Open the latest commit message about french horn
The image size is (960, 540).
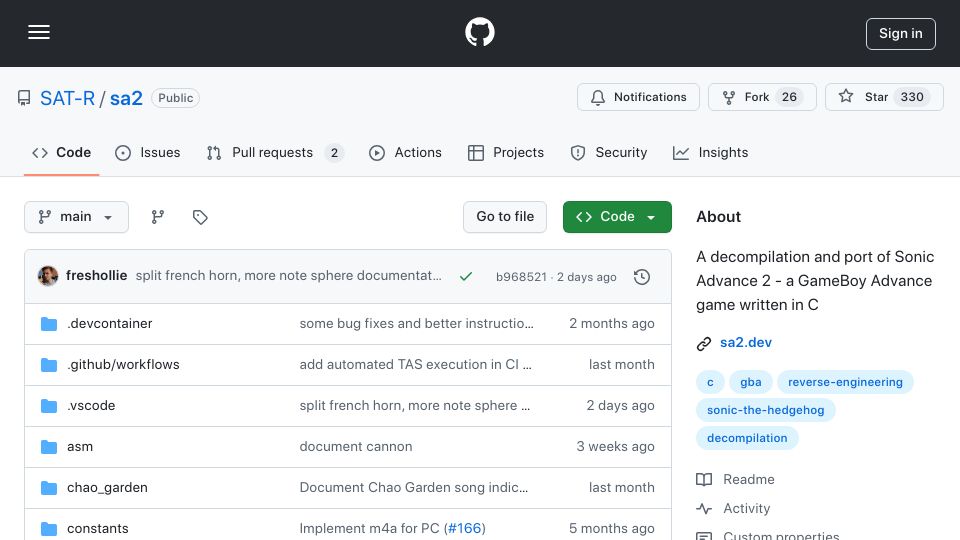(288, 276)
